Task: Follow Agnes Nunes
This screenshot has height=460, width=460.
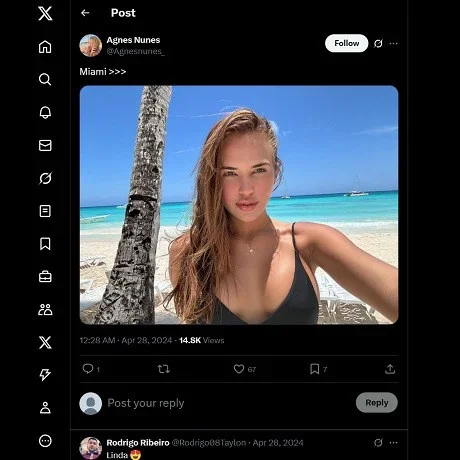Action: click(347, 43)
